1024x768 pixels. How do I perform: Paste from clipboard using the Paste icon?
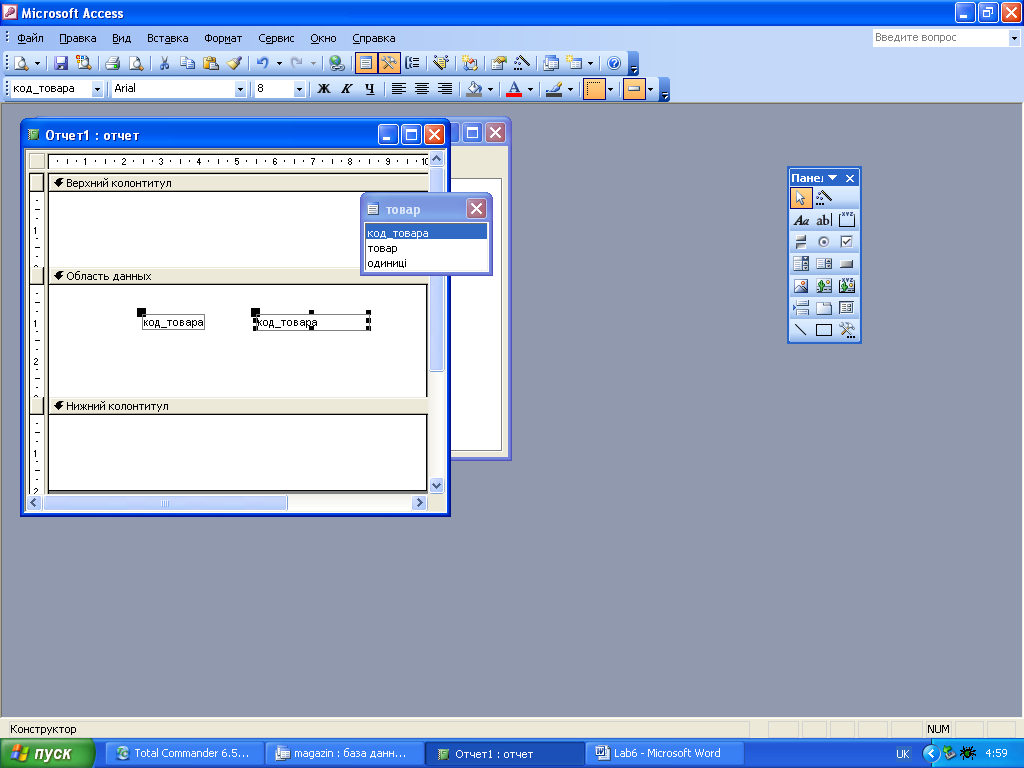click(x=210, y=63)
